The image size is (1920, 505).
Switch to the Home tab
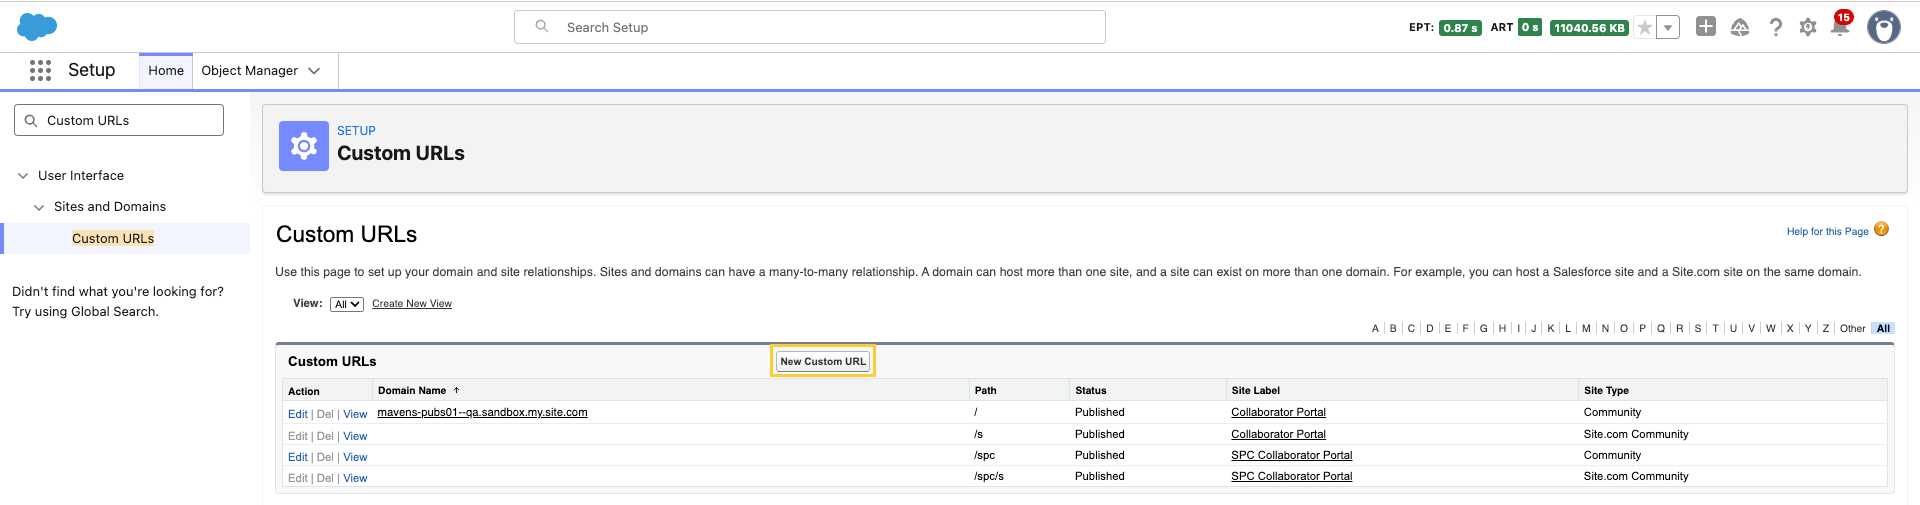[x=166, y=70]
